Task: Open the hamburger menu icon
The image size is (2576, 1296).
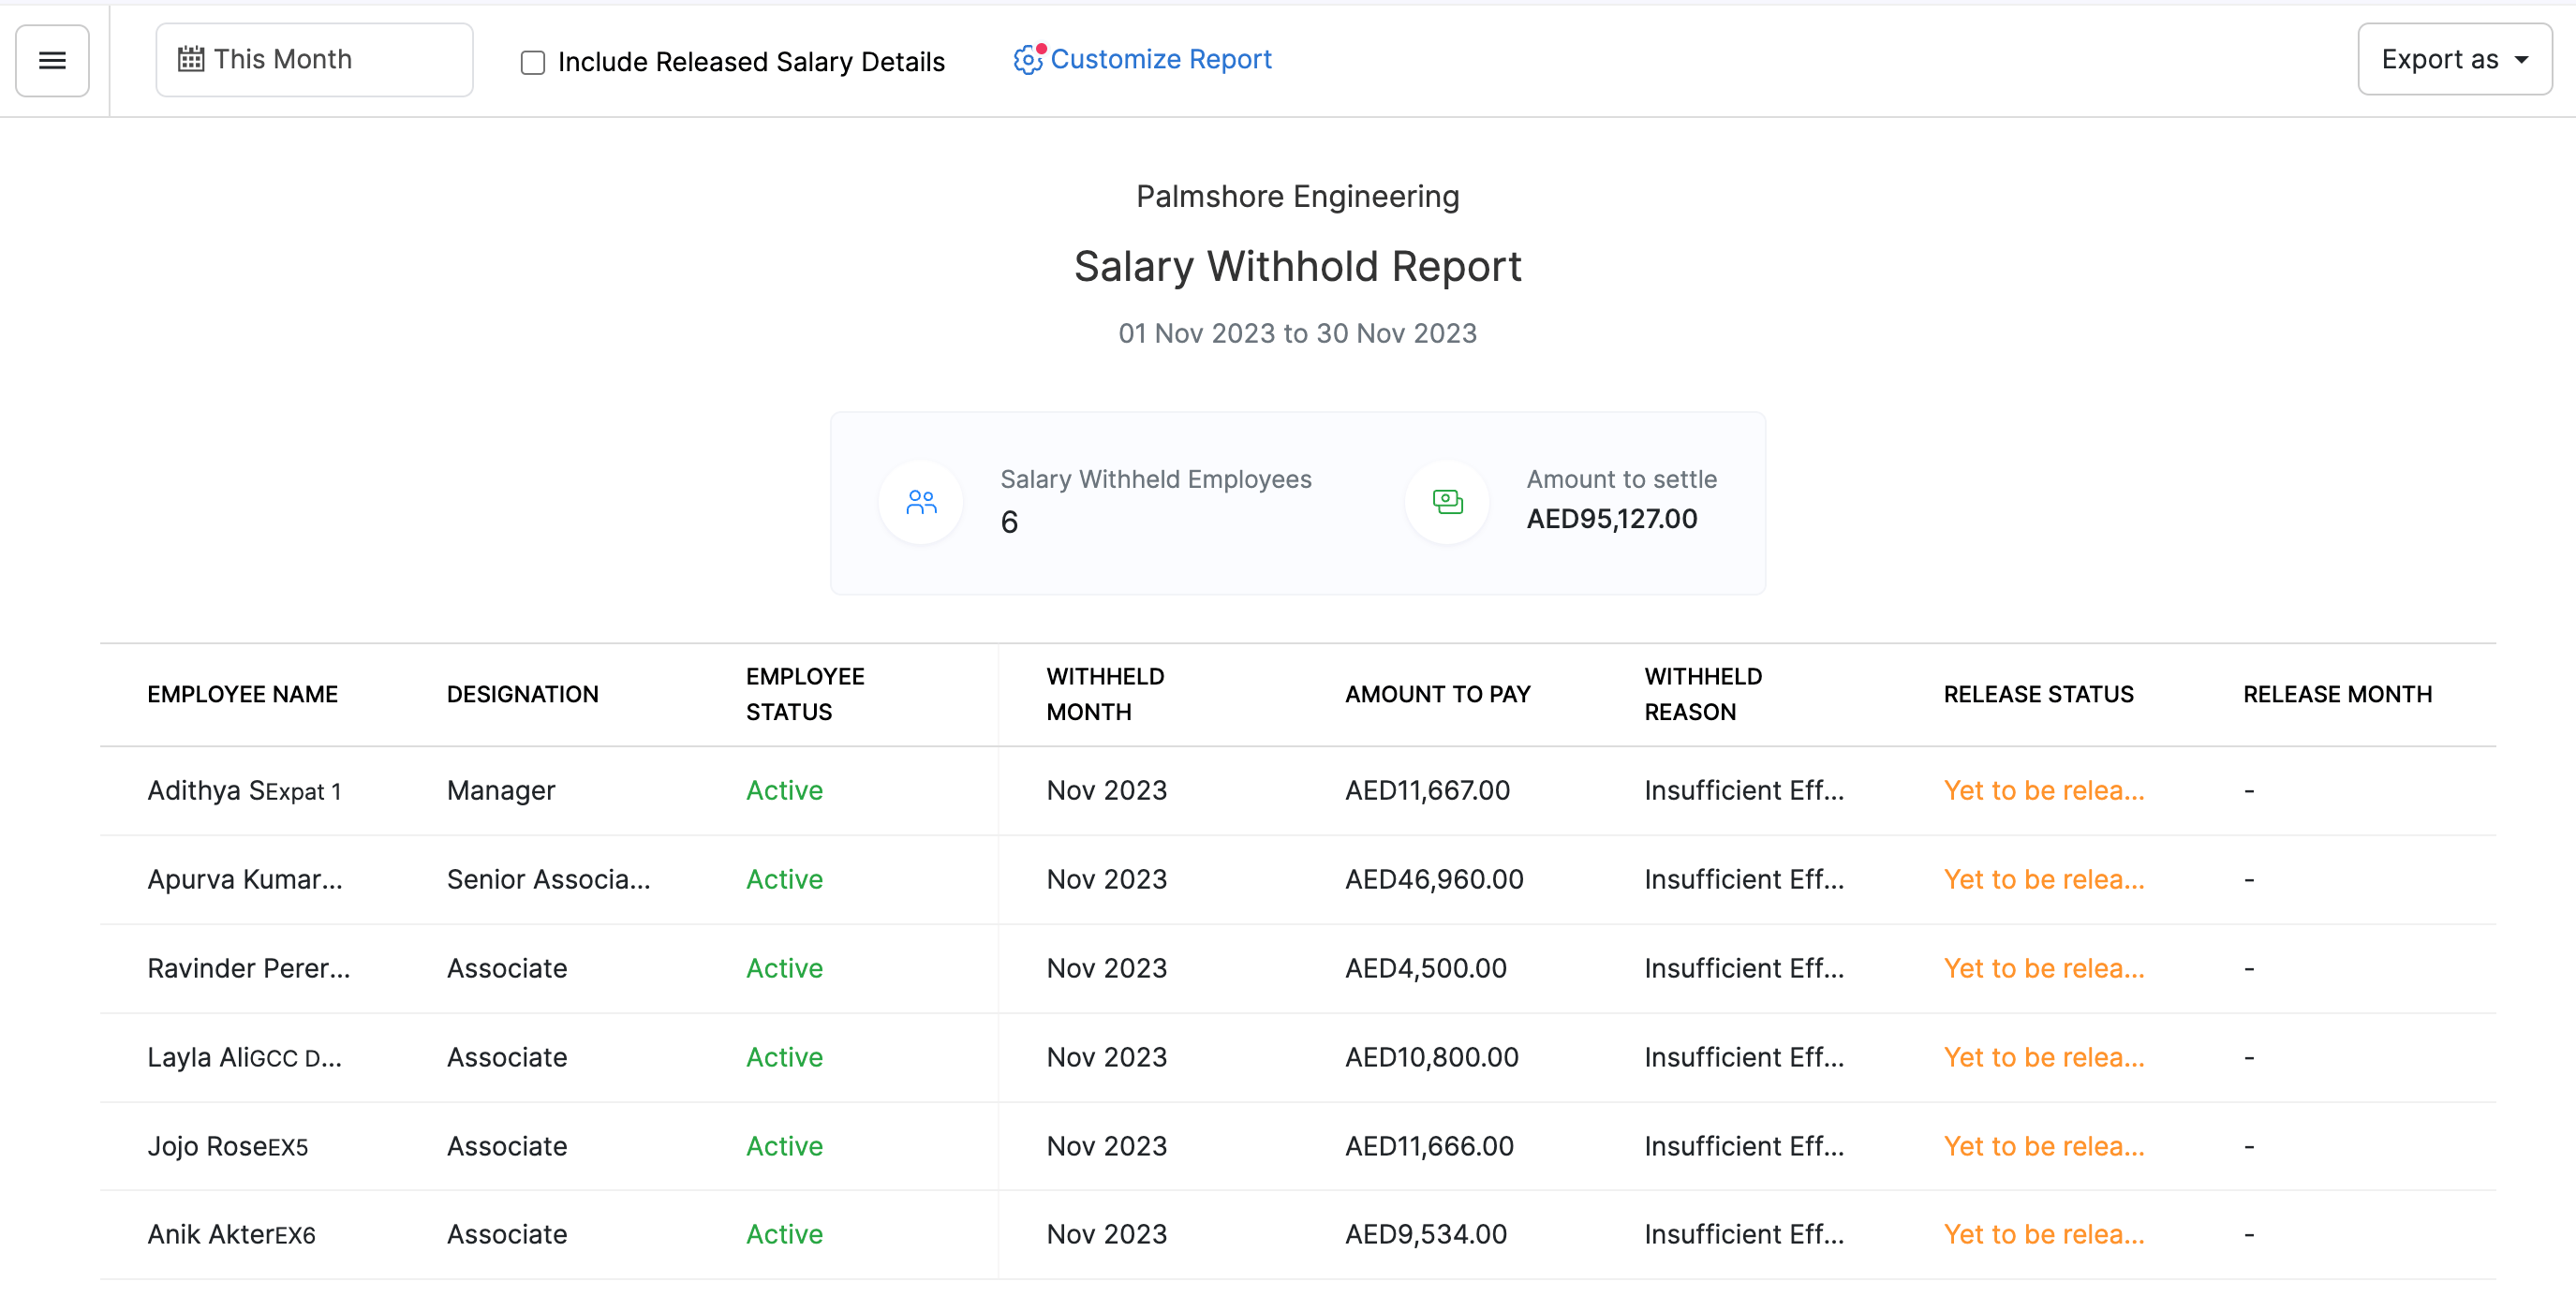Action: coord(52,61)
